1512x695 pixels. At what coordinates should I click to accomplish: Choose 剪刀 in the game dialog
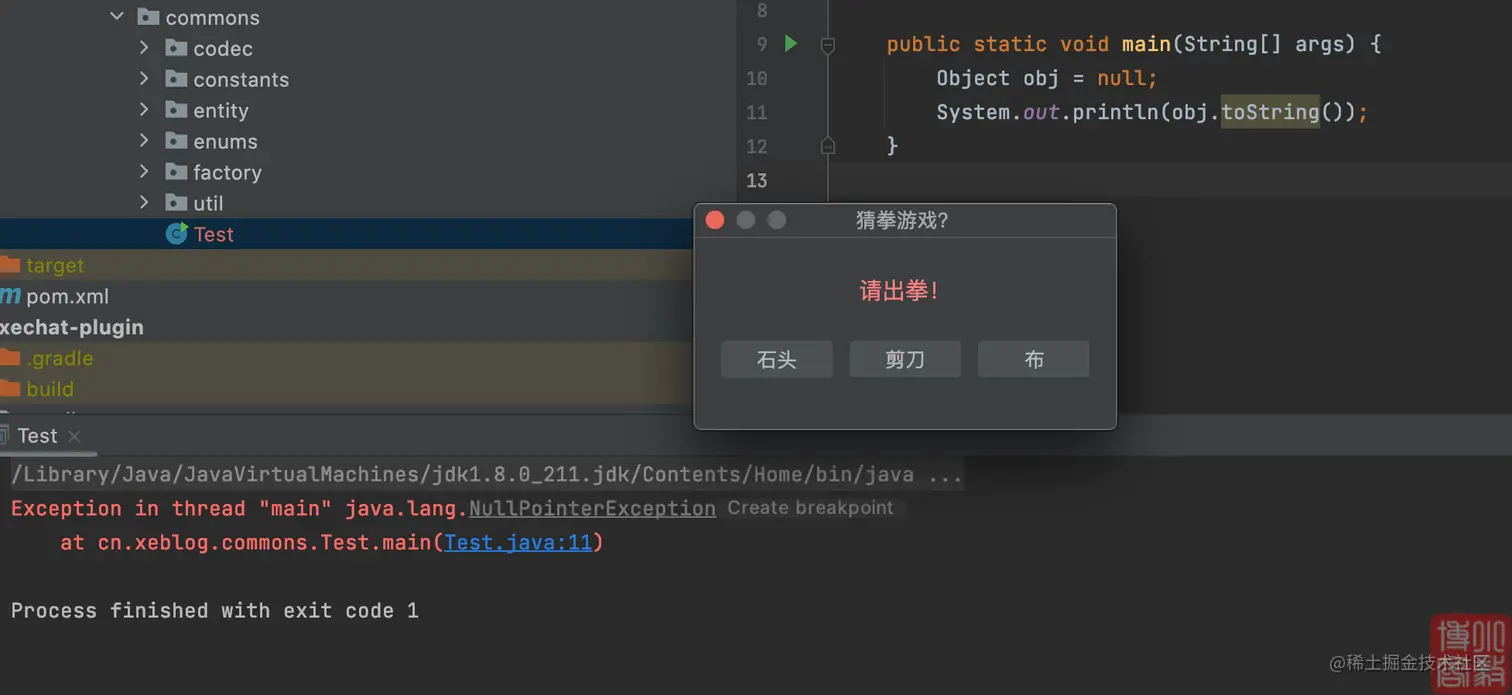click(905, 359)
